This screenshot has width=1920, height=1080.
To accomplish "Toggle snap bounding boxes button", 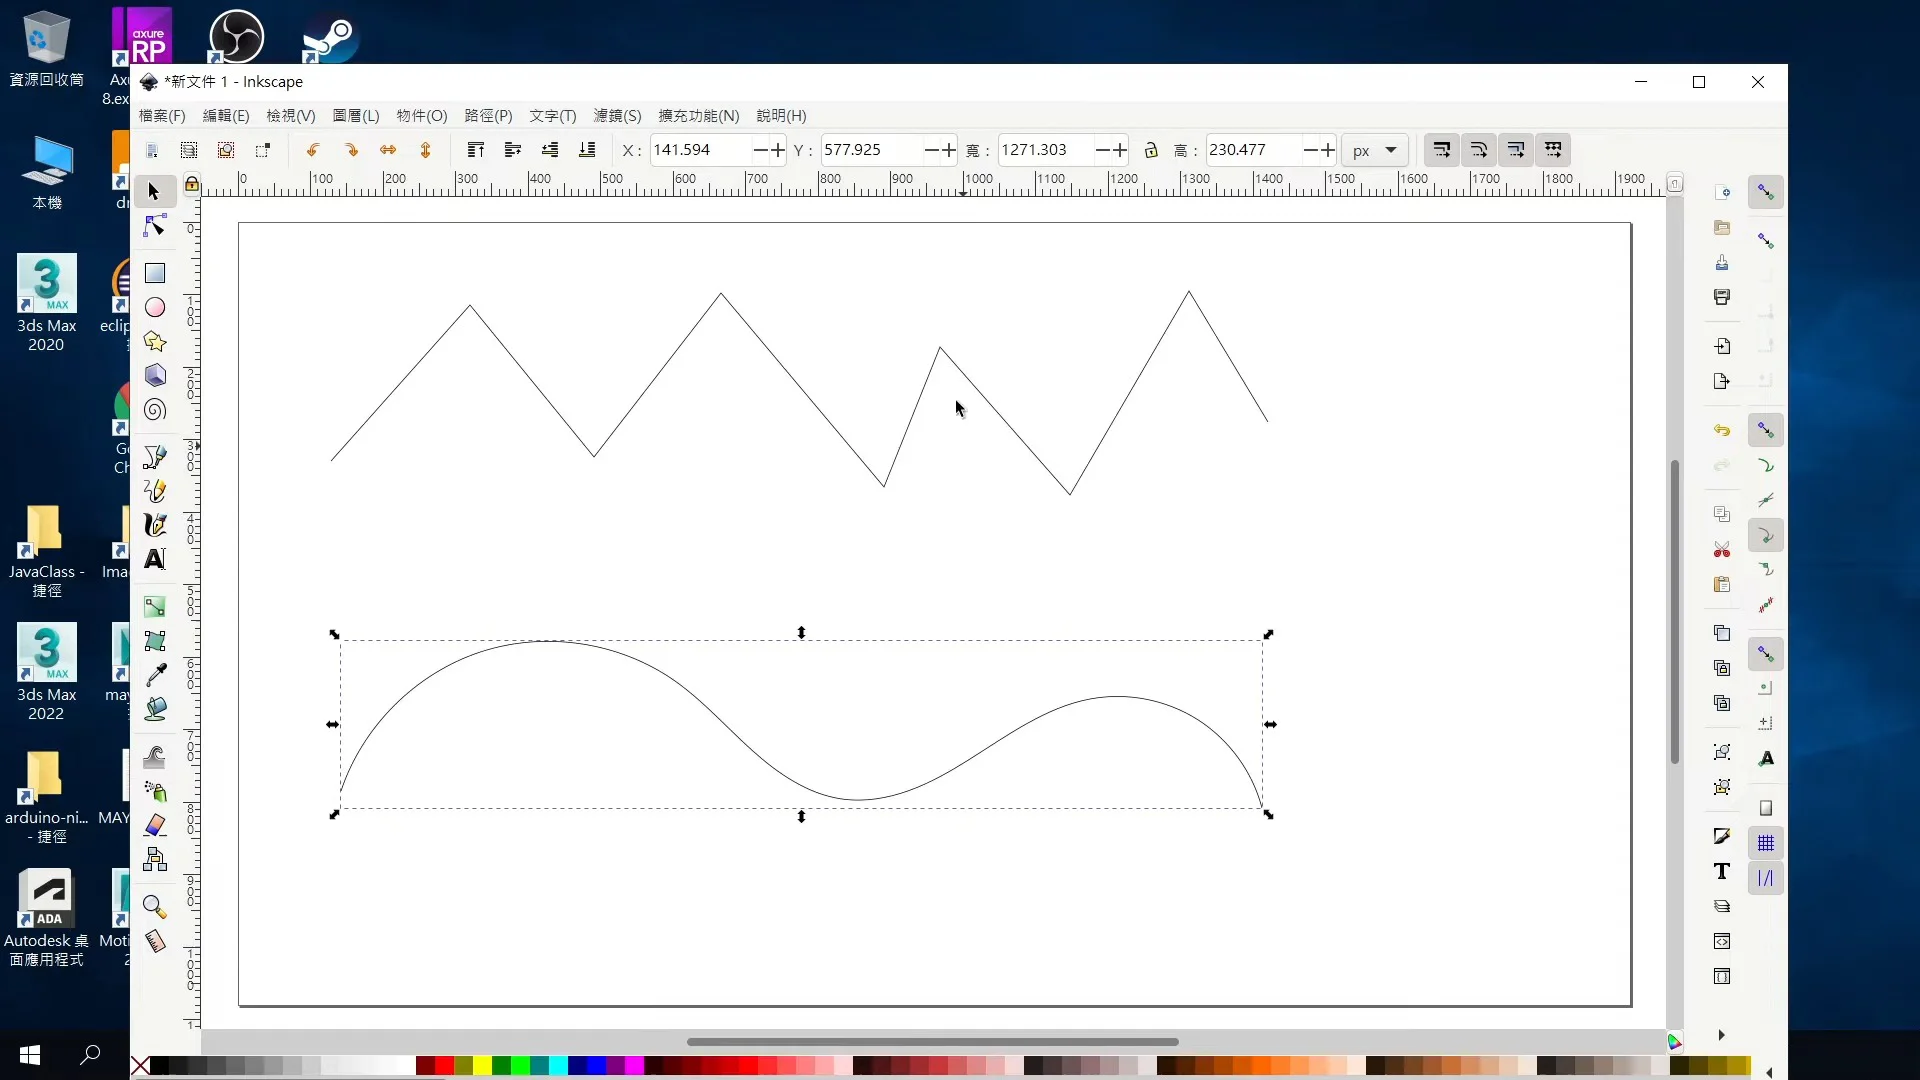I will click(x=1766, y=241).
